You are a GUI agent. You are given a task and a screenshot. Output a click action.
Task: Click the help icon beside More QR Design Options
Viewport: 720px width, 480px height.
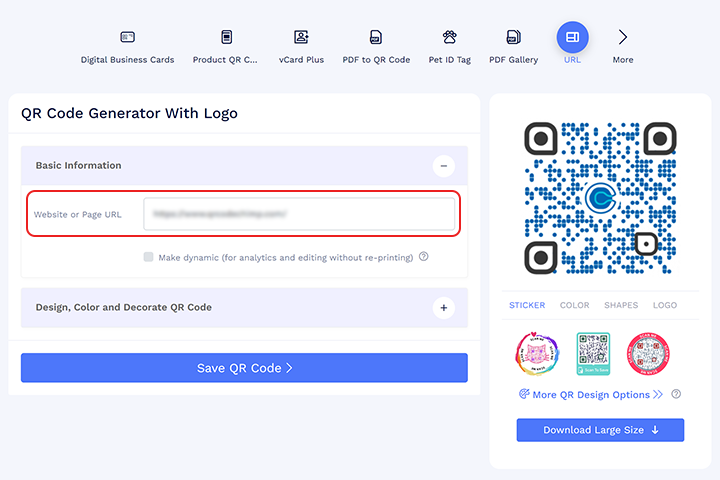[x=677, y=394]
